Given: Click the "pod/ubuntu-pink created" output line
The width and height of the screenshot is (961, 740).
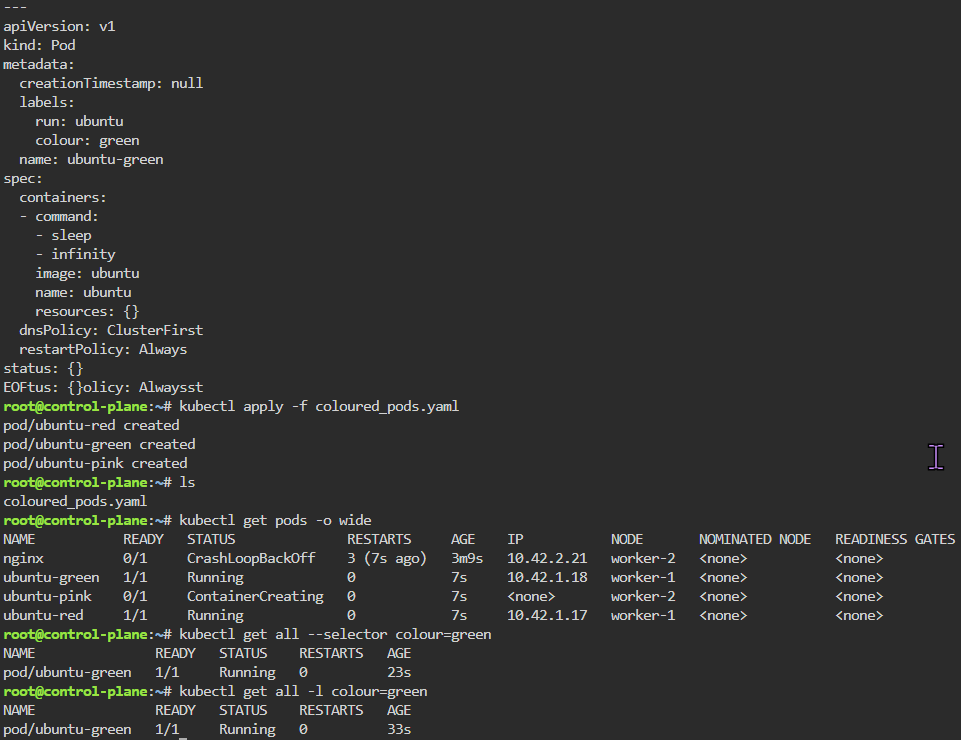Looking at the screenshot, I should point(95,463).
